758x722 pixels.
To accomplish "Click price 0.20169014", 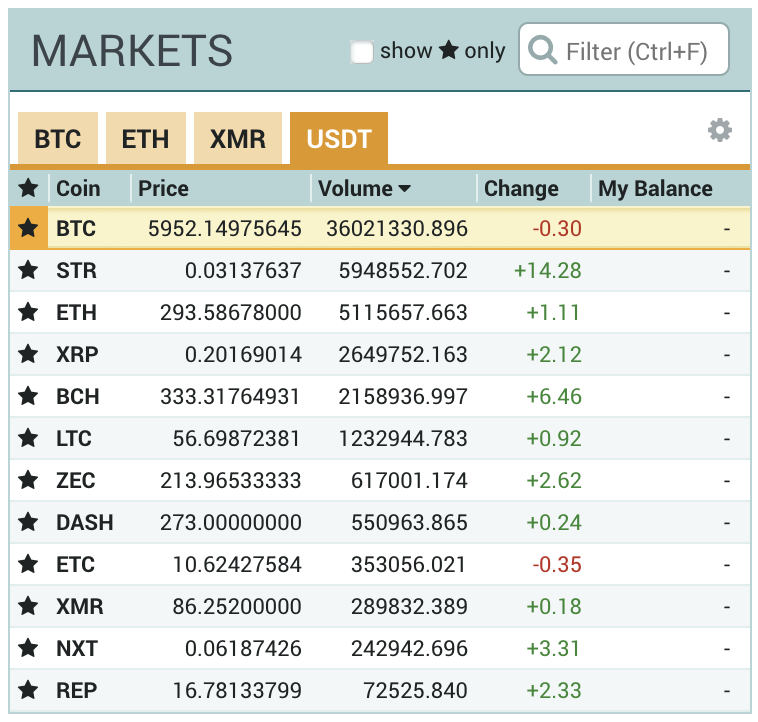I will [x=243, y=355].
